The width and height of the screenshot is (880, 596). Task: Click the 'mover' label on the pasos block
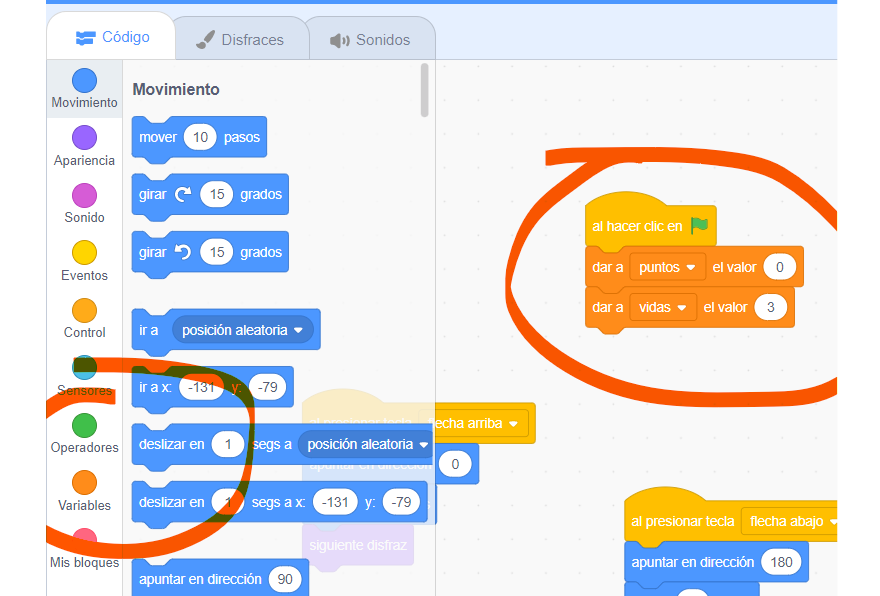pos(158,137)
